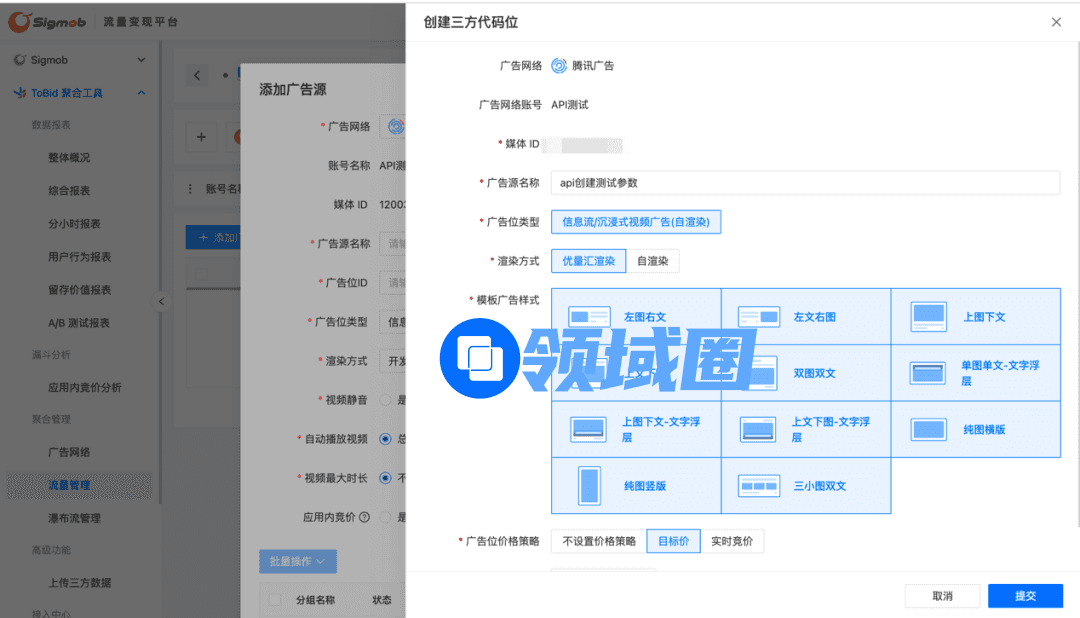This screenshot has width=1080, height=618.
Task: Open the 批量操作 dropdown
Action: click(297, 561)
